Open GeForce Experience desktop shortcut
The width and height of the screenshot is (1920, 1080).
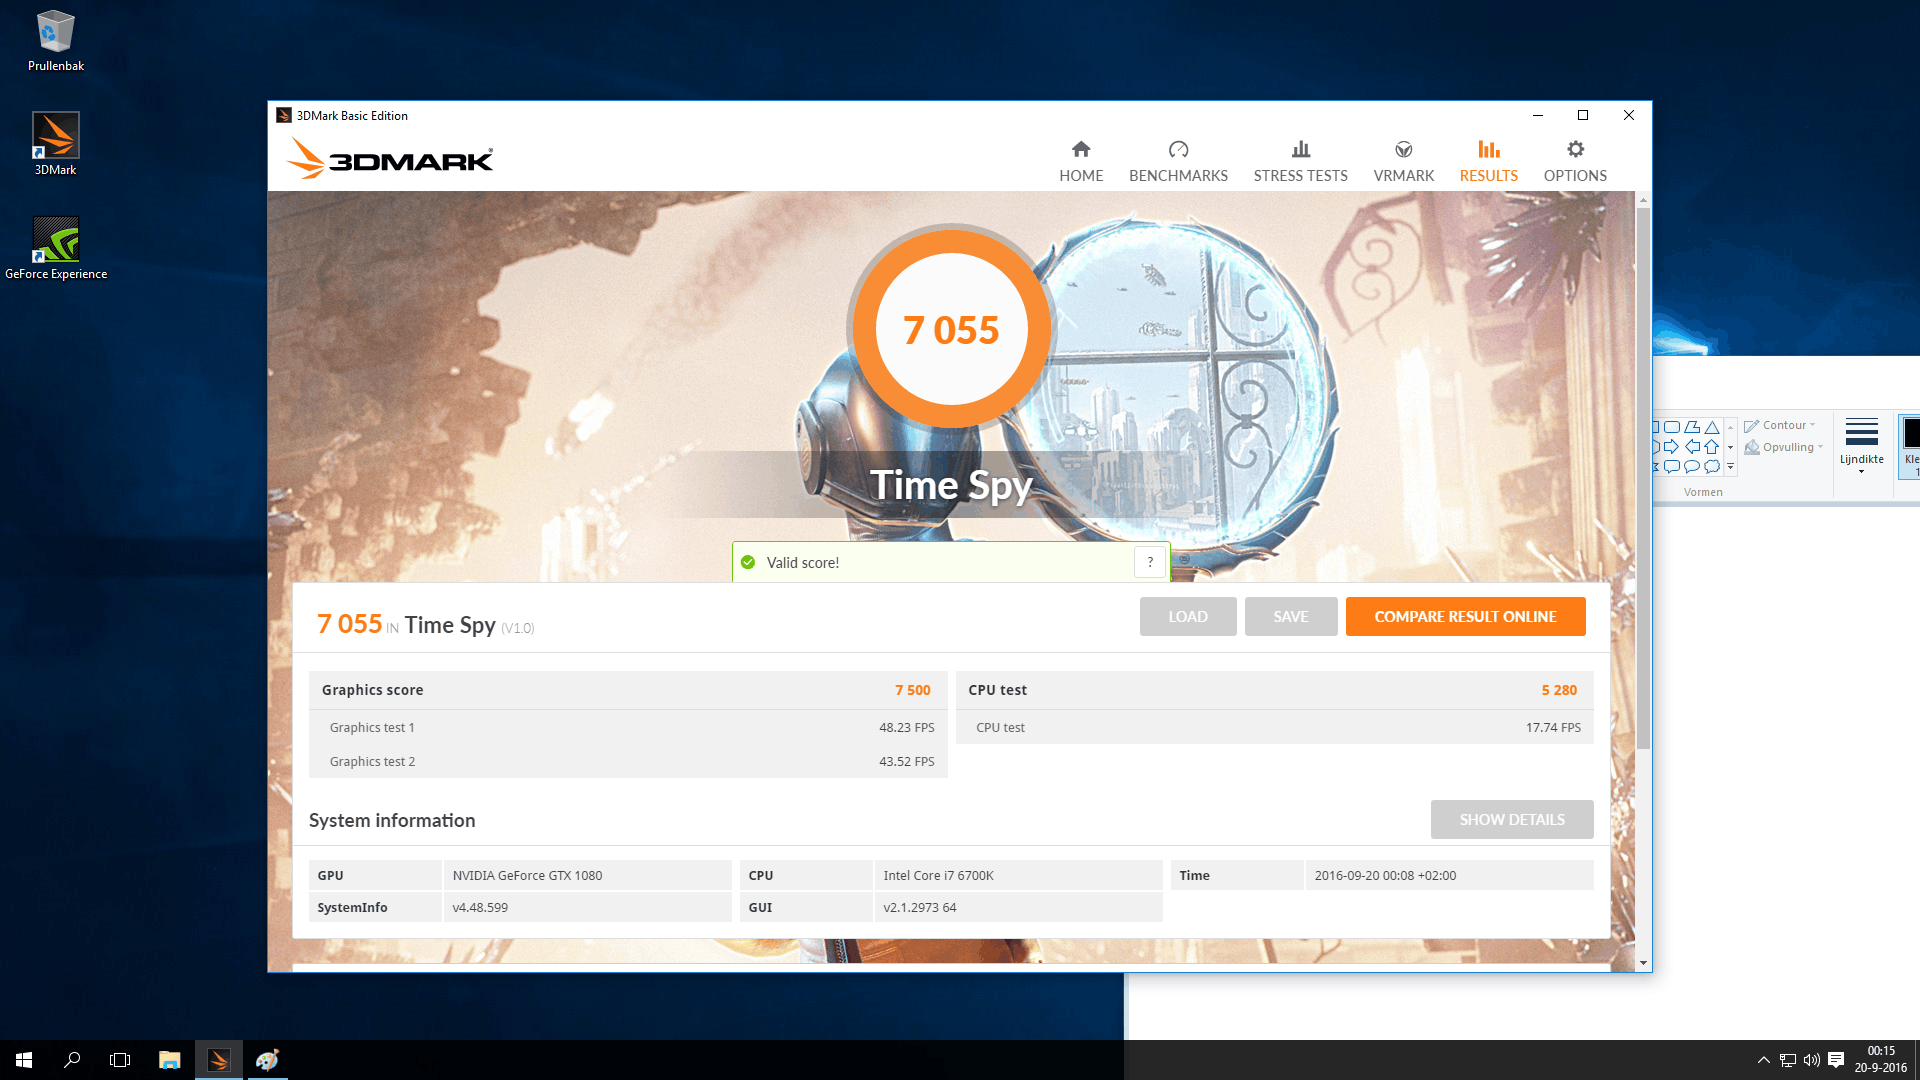point(56,247)
